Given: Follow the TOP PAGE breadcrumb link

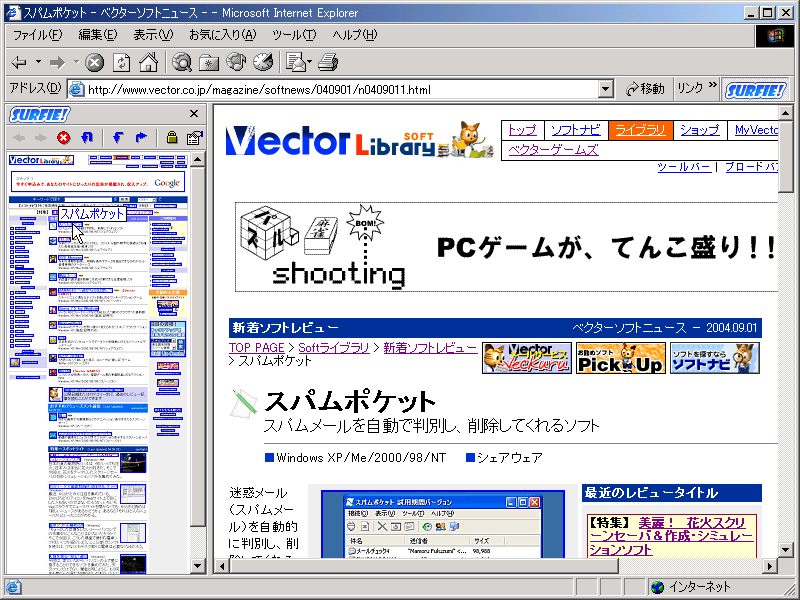Looking at the screenshot, I should point(257,348).
